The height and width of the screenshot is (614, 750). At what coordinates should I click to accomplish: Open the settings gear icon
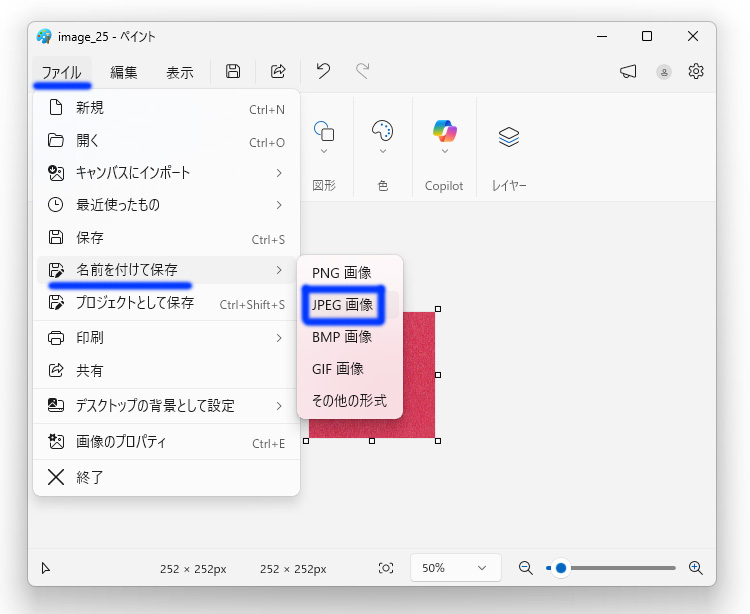[696, 71]
